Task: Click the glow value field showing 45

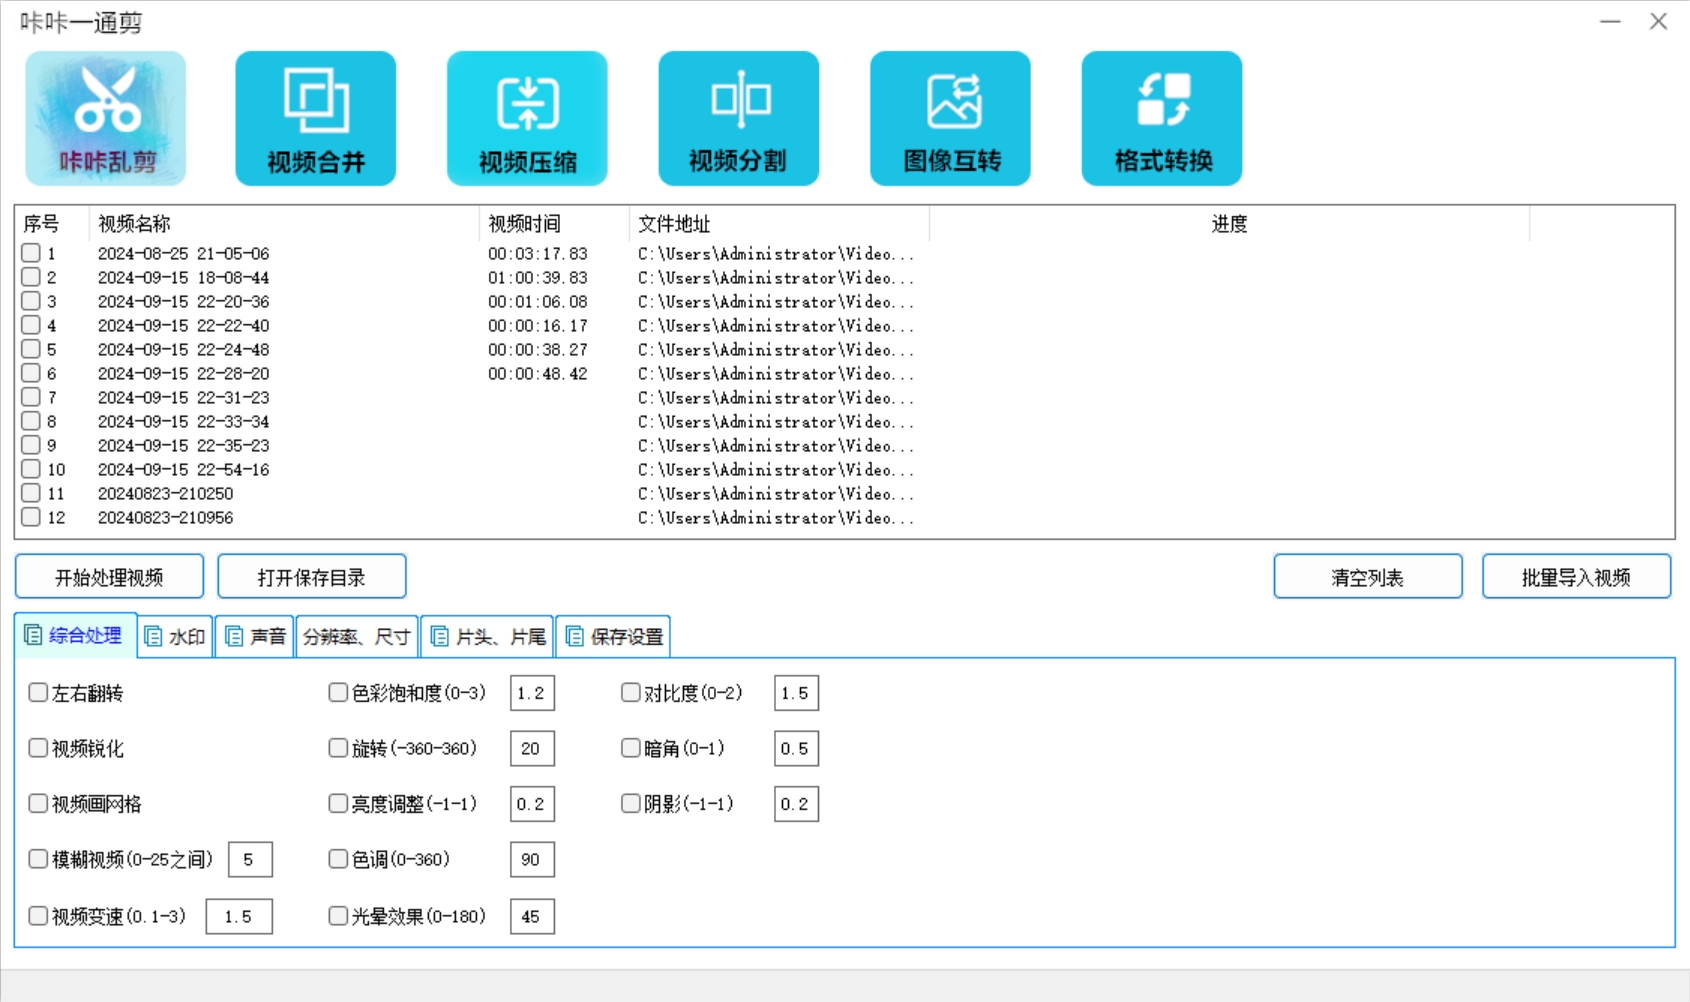Action: [x=532, y=916]
